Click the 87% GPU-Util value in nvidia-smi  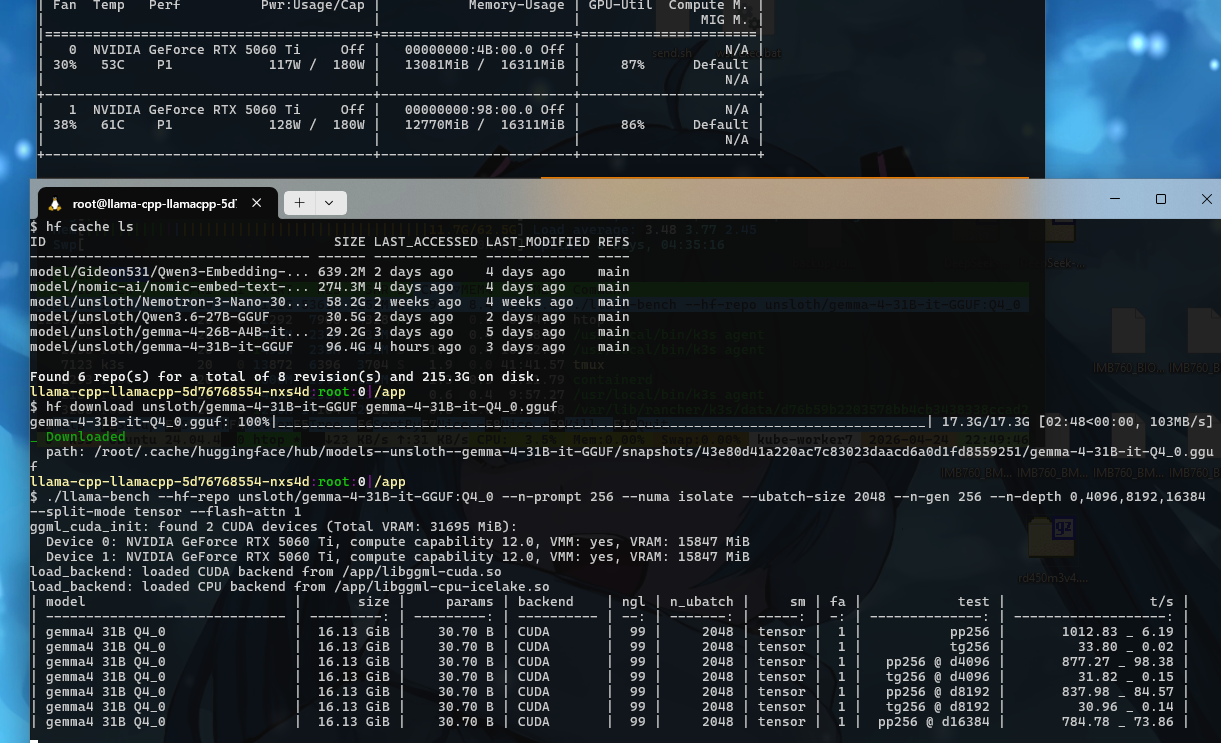pos(633,65)
